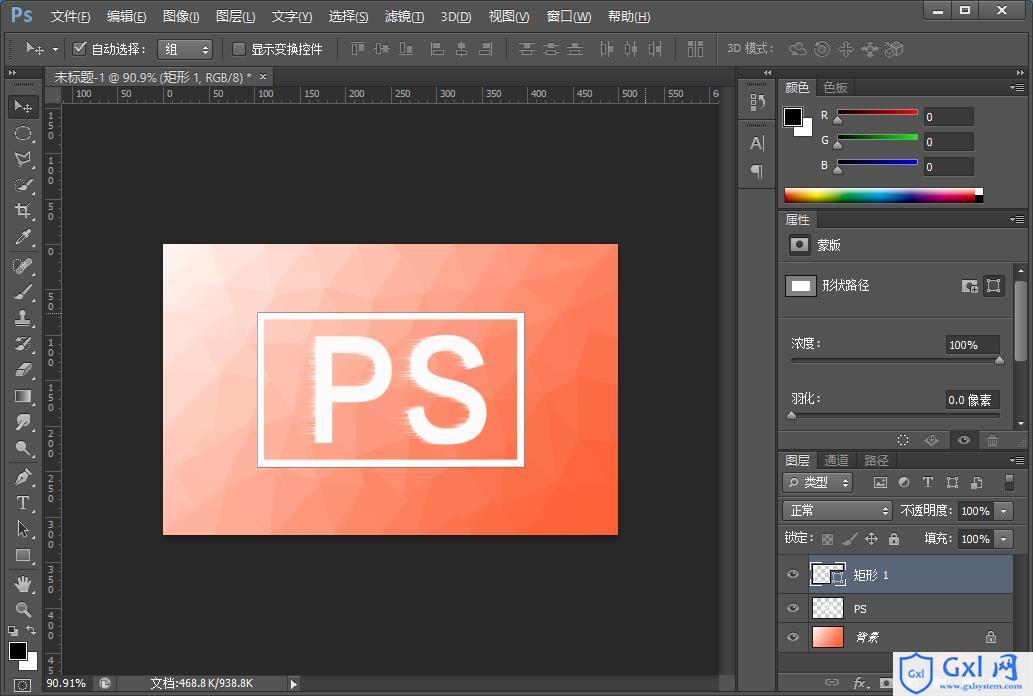
Task: Open the 窗口 menu
Action: point(569,16)
